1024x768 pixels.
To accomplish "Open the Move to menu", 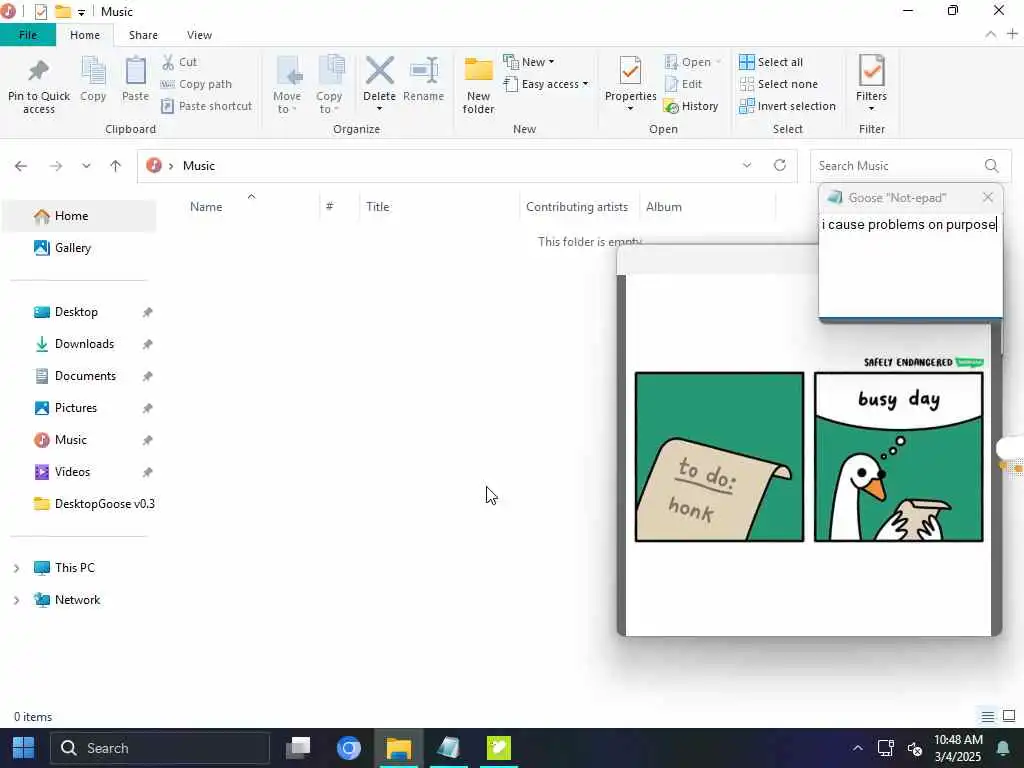I will click(x=287, y=85).
